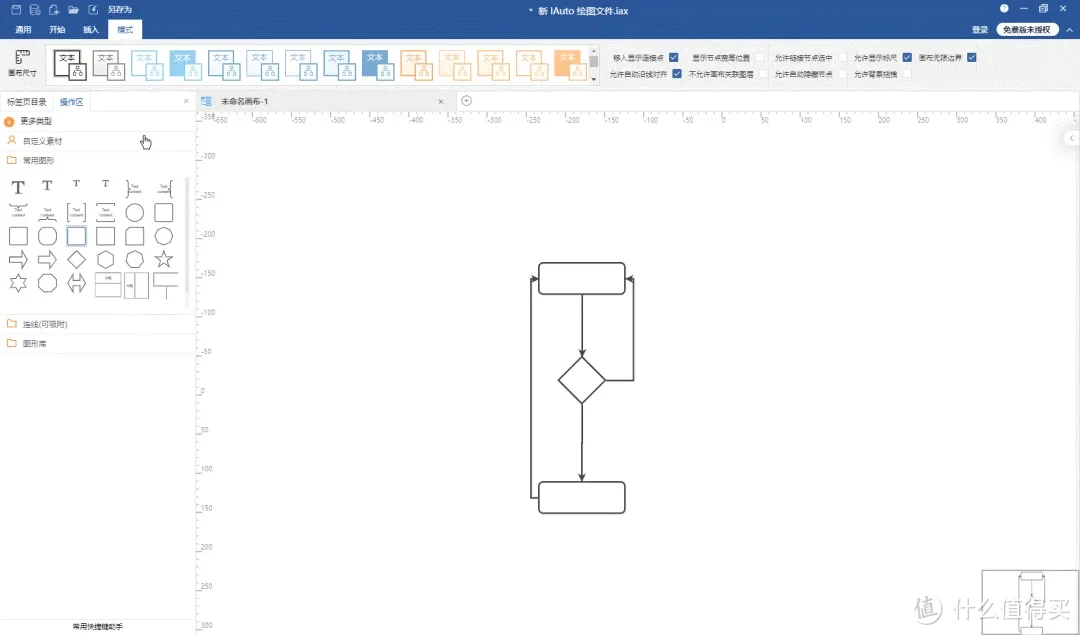The height and width of the screenshot is (635, 1080).
Task: Select the six-point star shape
Action: [x=18, y=282]
